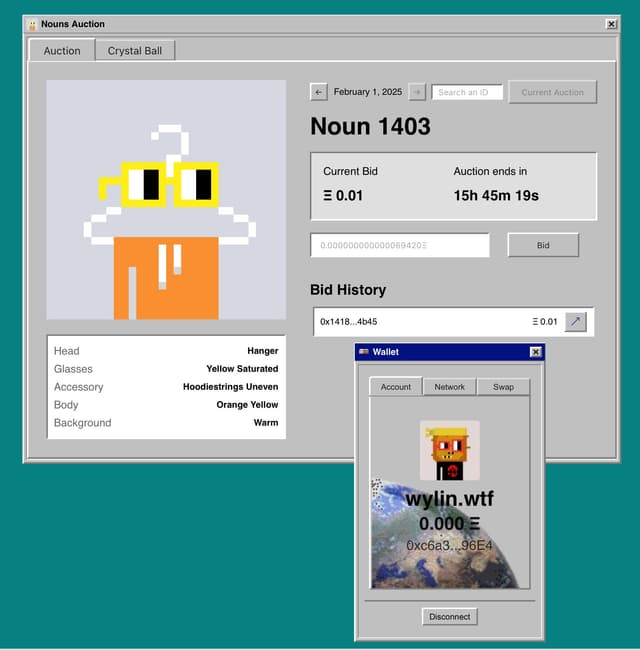Click the wylin.wtf account name
The image size is (640, 650).
pos(449,498)
